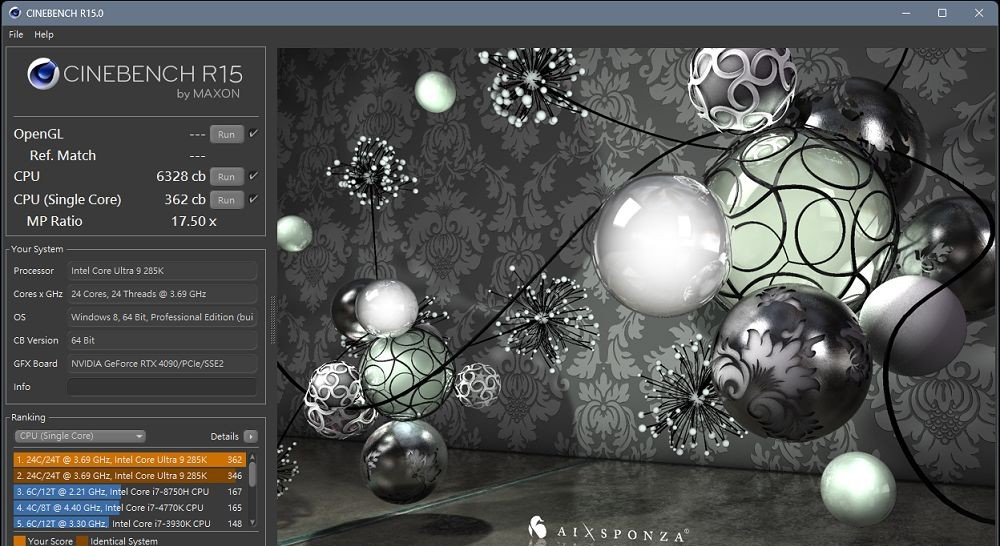
Task: Select ranking entry Core i7-3930K CPU
Action: click(129, 523)
